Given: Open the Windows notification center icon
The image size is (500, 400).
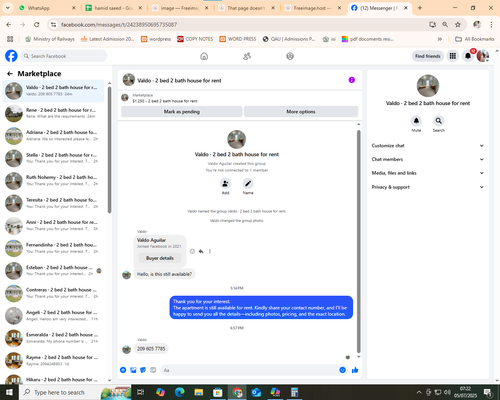Looking at the screenshot, I should [x=488, y=392].
